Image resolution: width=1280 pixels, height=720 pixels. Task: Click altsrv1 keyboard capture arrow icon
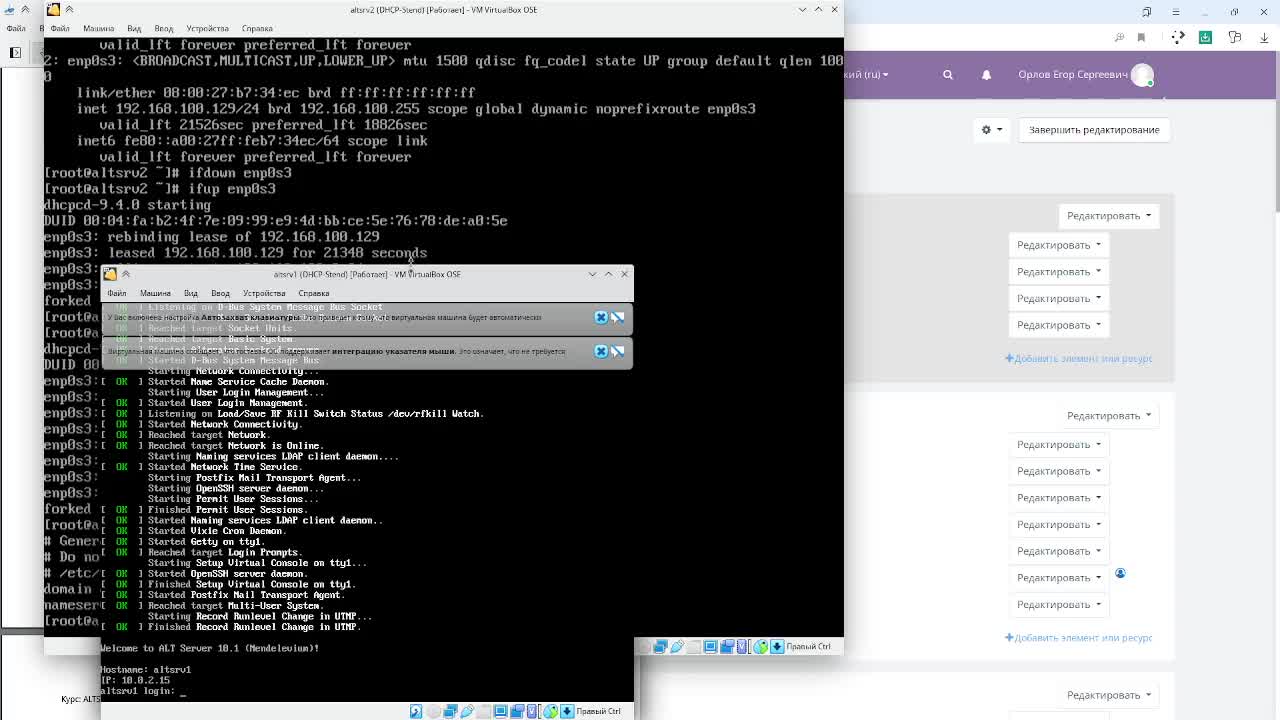tap(567, 711)
